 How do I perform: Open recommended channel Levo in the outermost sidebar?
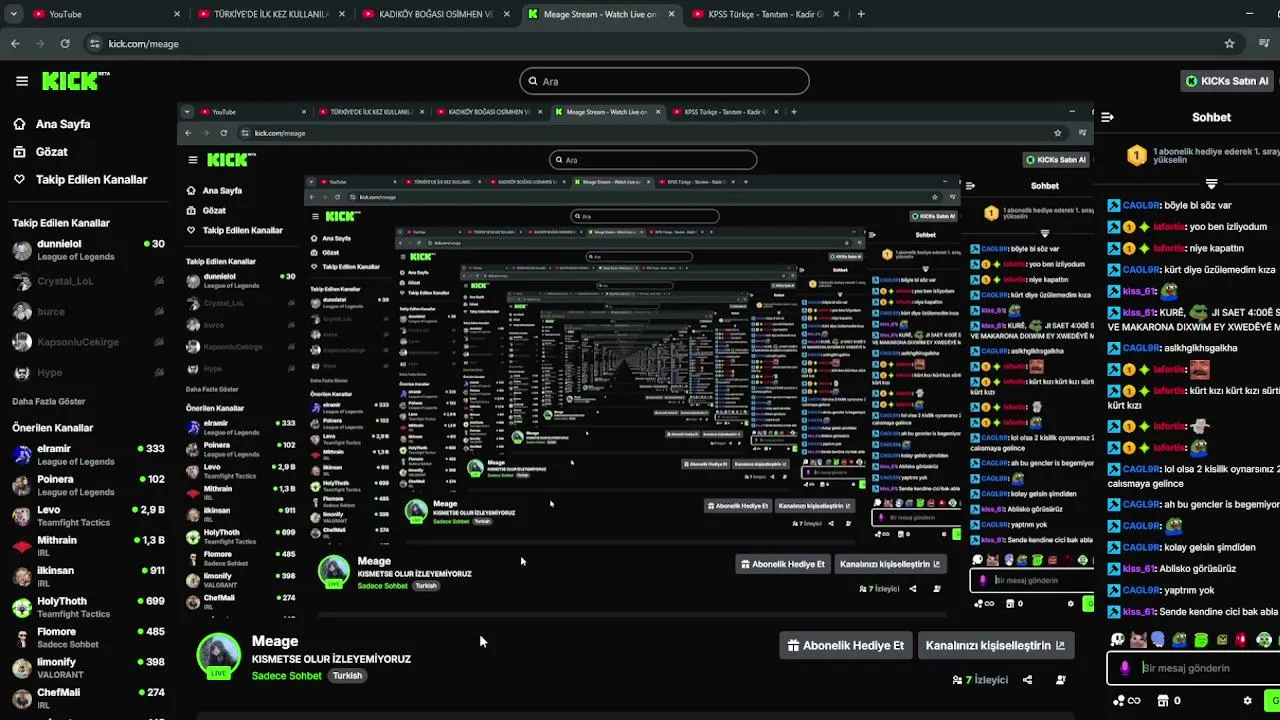click(88, 516)
